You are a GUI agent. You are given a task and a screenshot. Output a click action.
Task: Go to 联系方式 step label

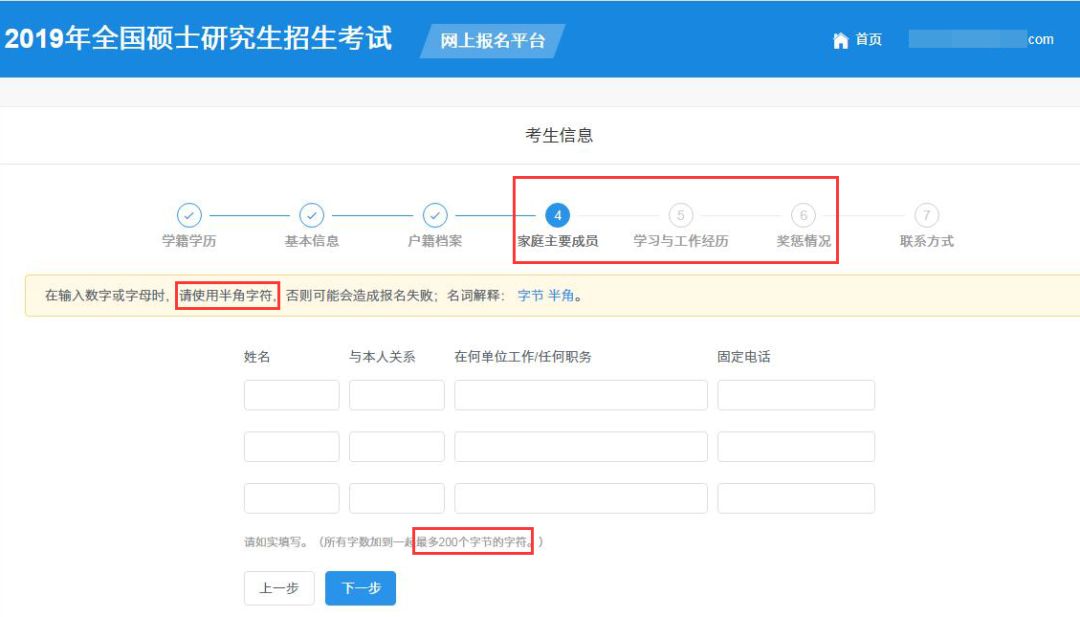(x=927, y=241)
